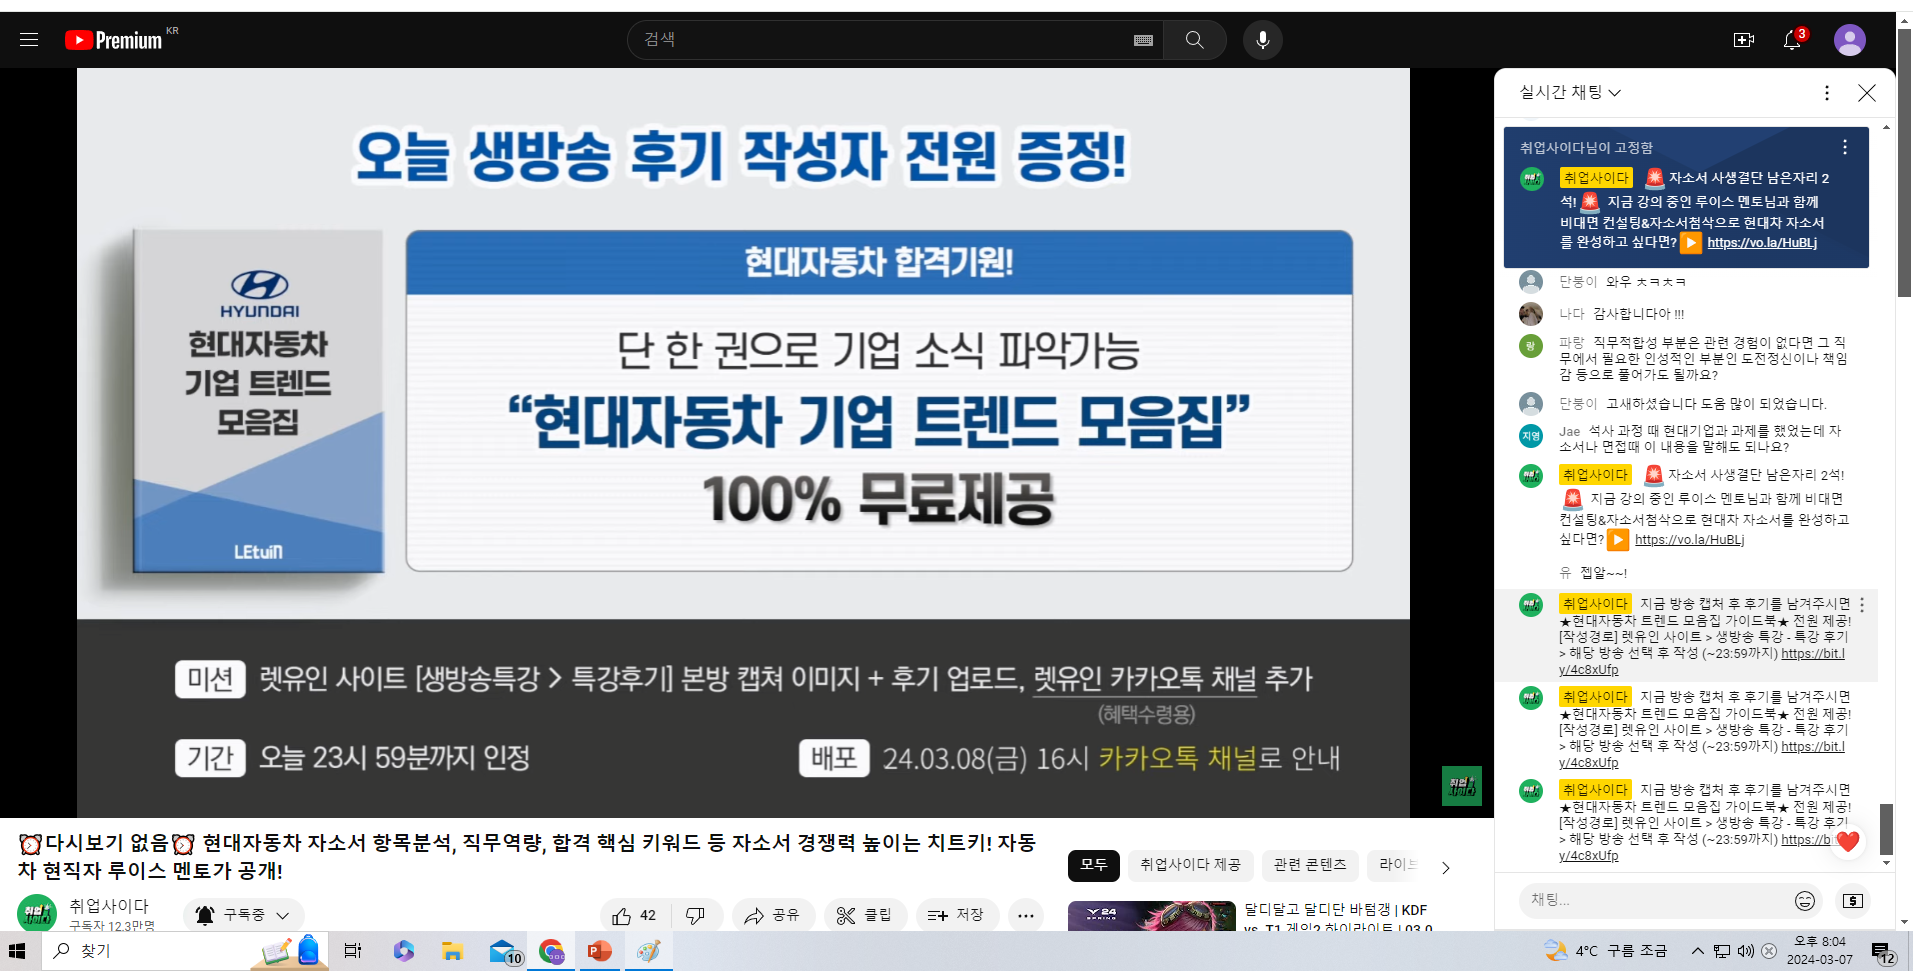Select the 모두 filter chip
Viewport: 1913px width, 971px height.
[x=1093, y=865]
